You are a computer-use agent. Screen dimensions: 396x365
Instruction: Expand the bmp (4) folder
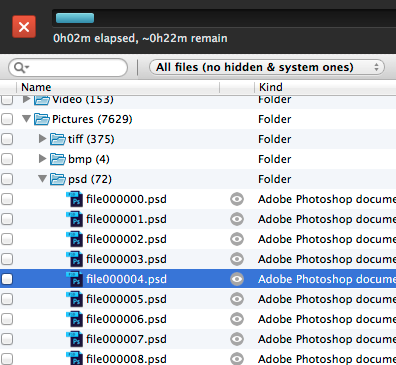[42, 159]
